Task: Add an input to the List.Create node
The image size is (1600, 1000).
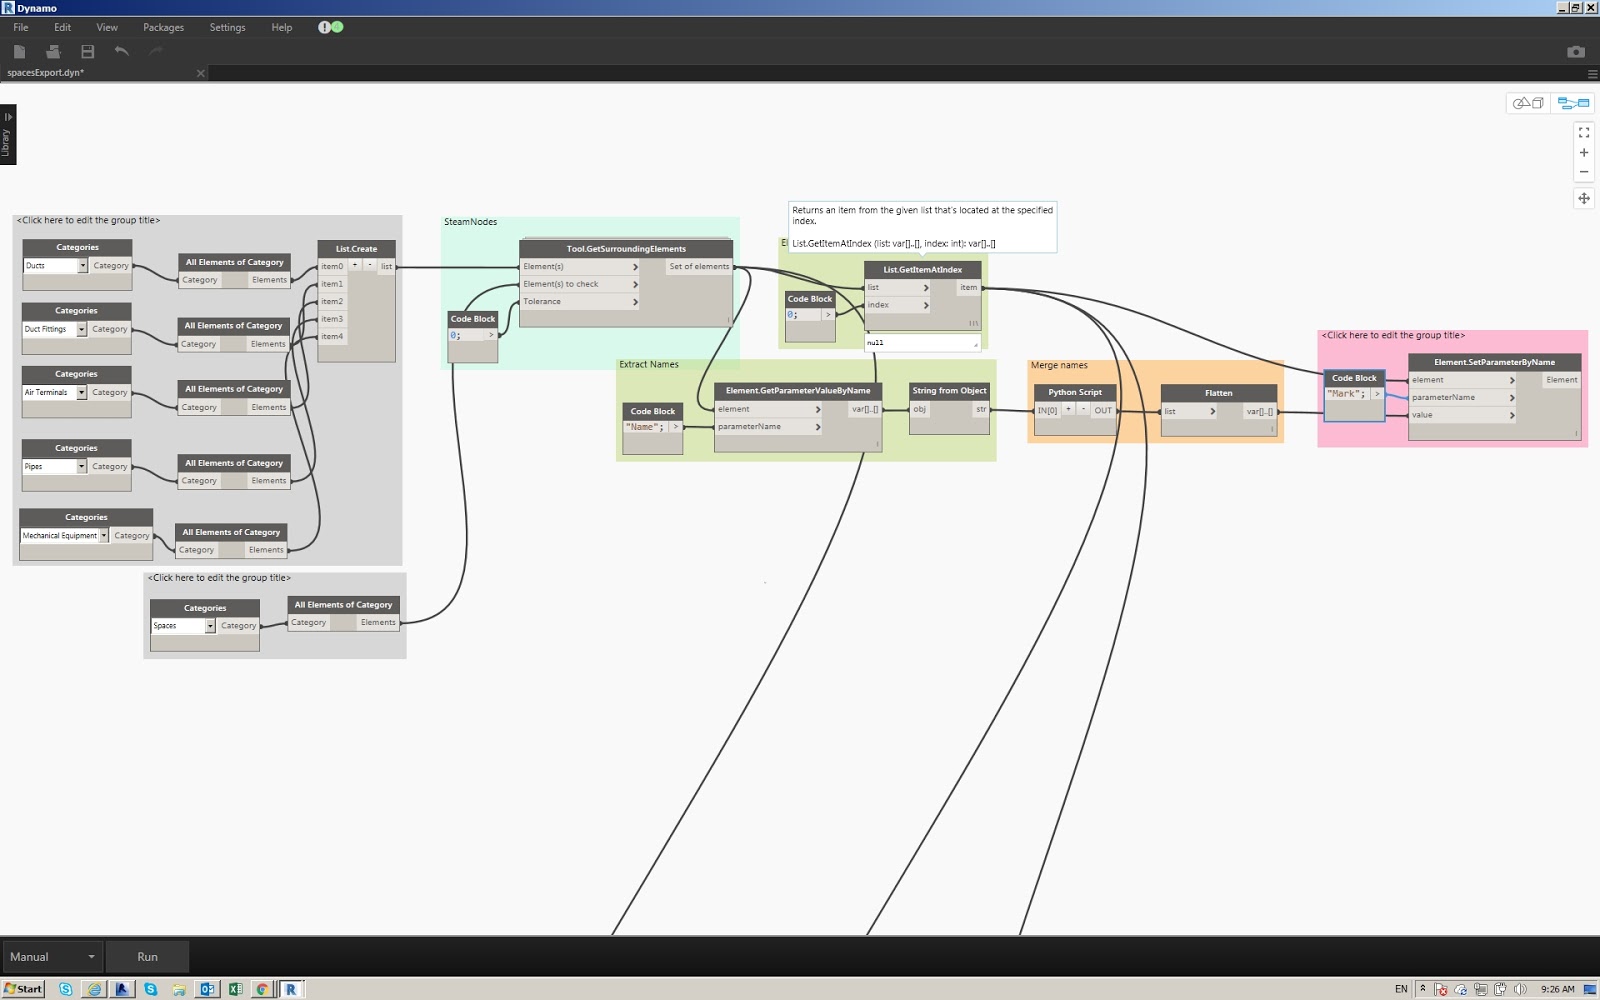Action: pyautogui.click(x=356, y=265)
